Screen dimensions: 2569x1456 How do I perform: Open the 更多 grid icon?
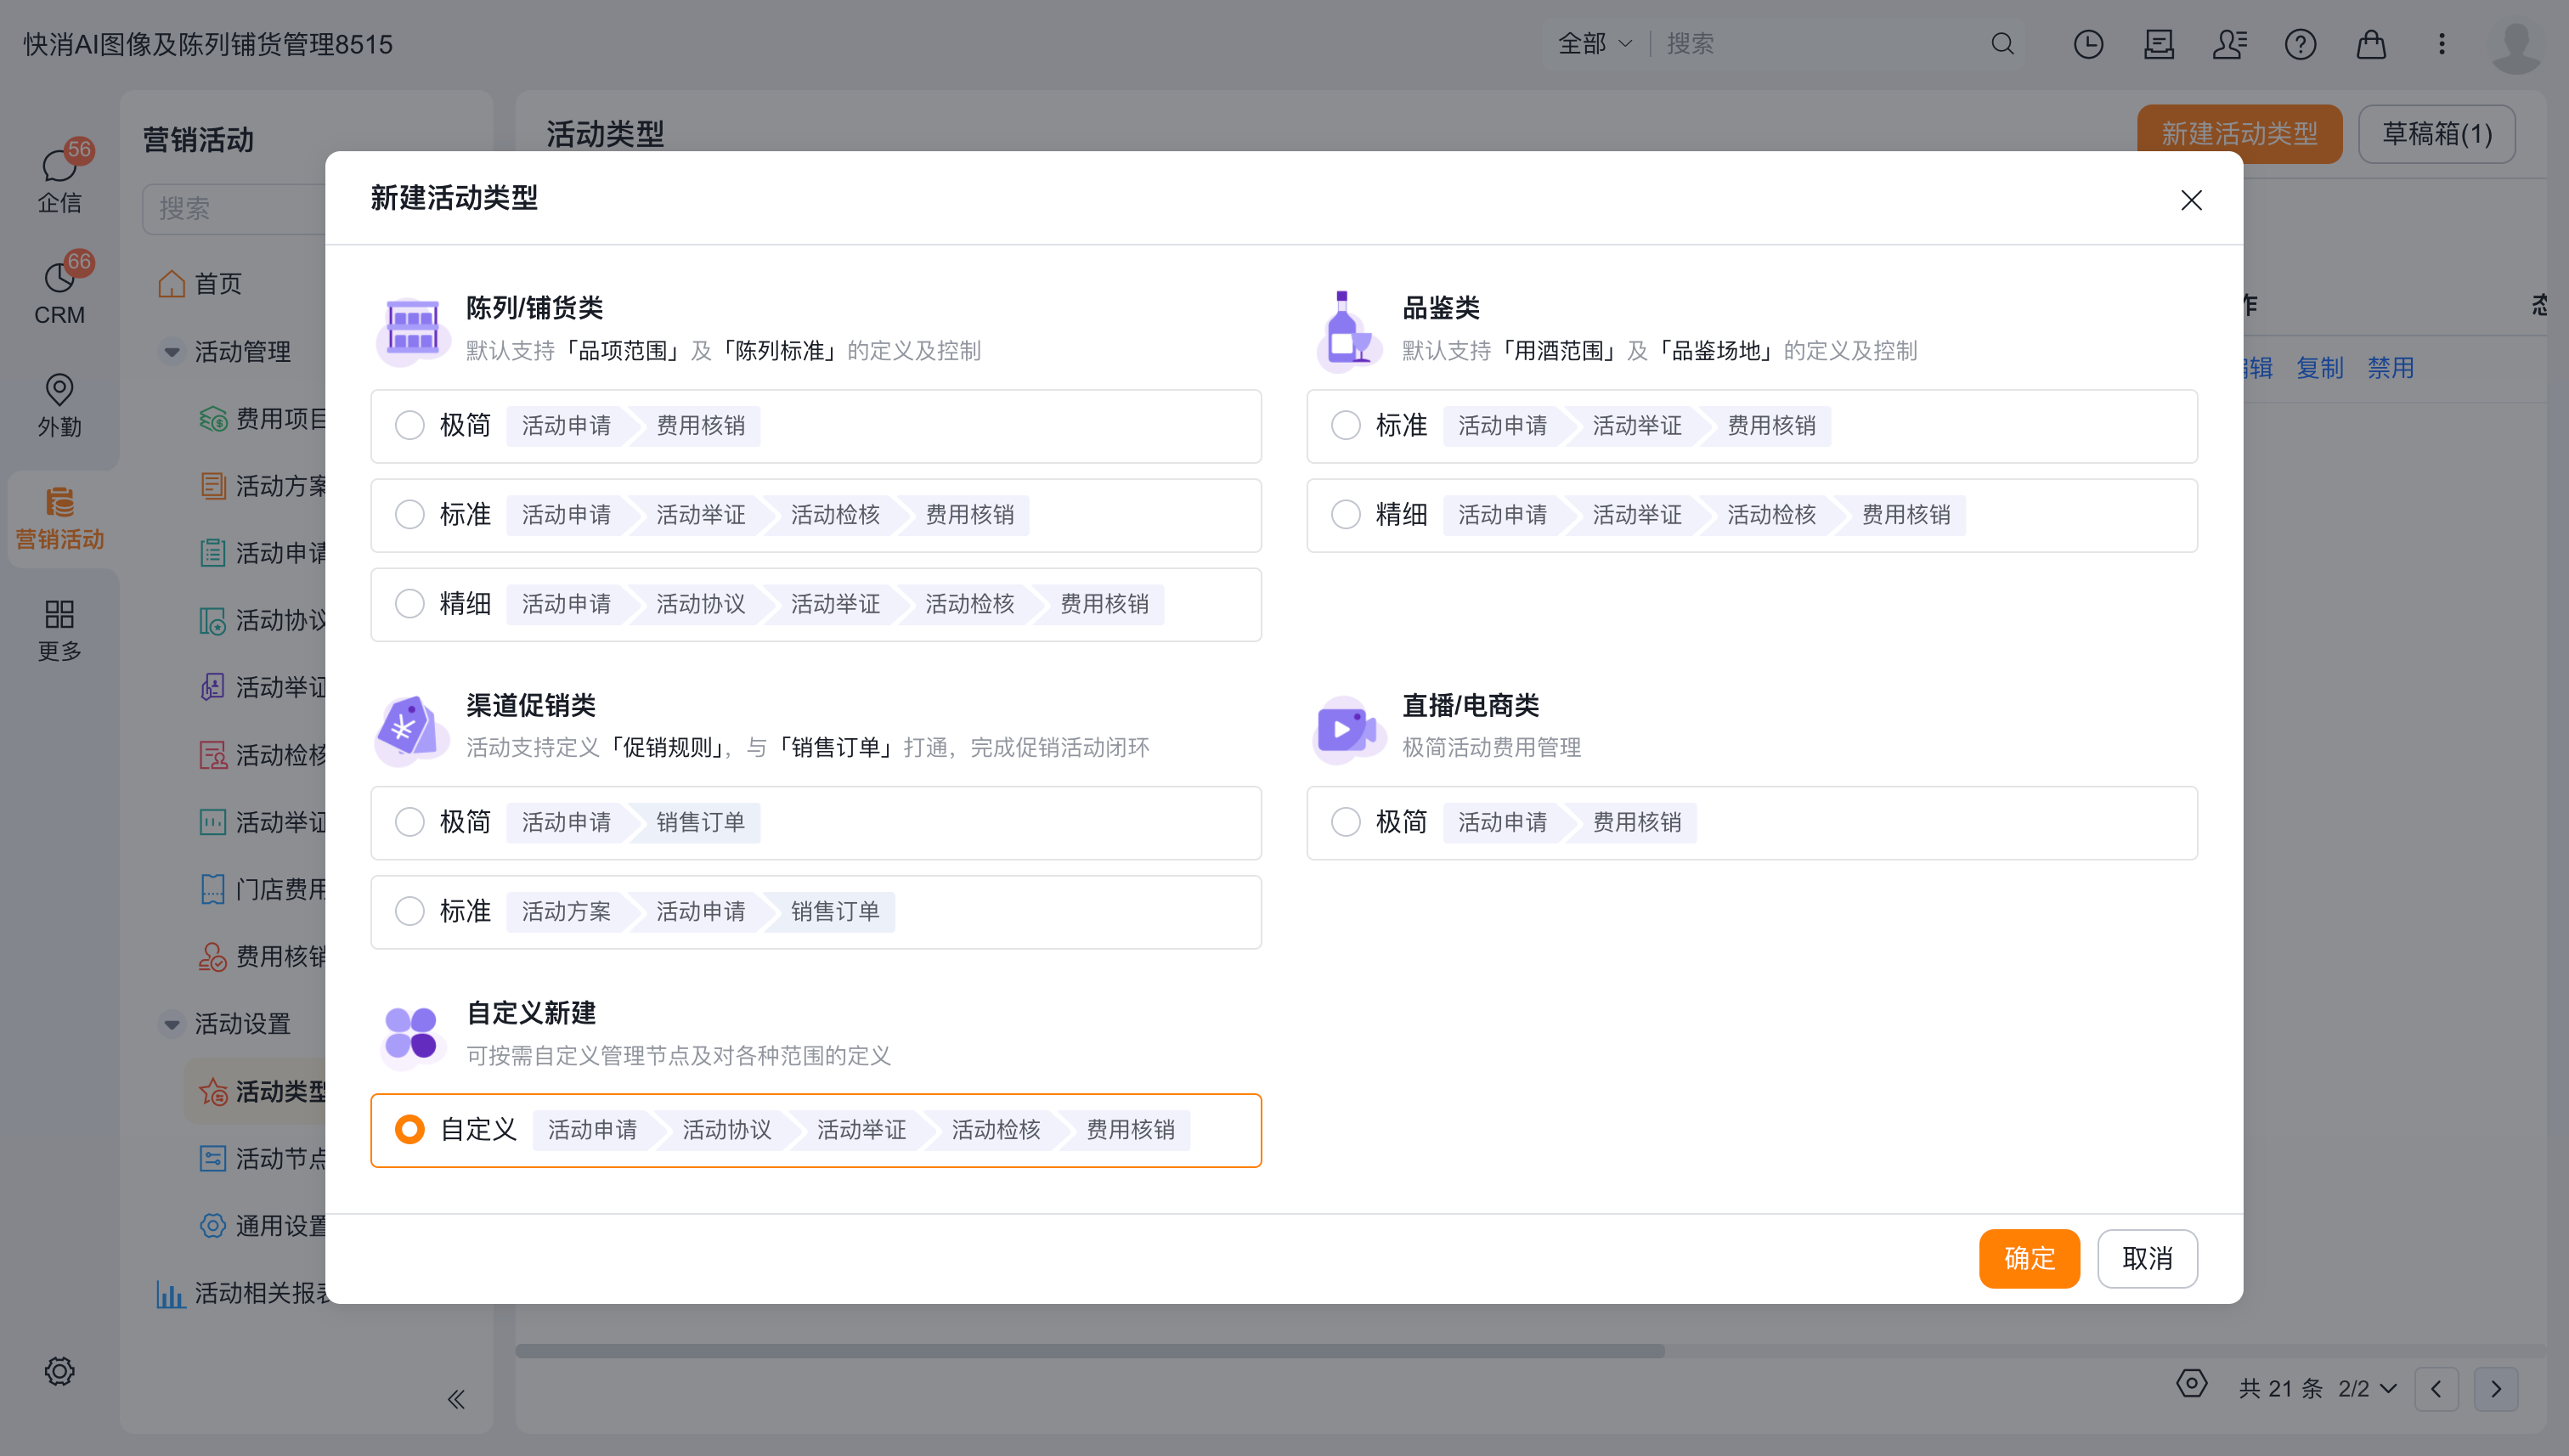point(60,630)
